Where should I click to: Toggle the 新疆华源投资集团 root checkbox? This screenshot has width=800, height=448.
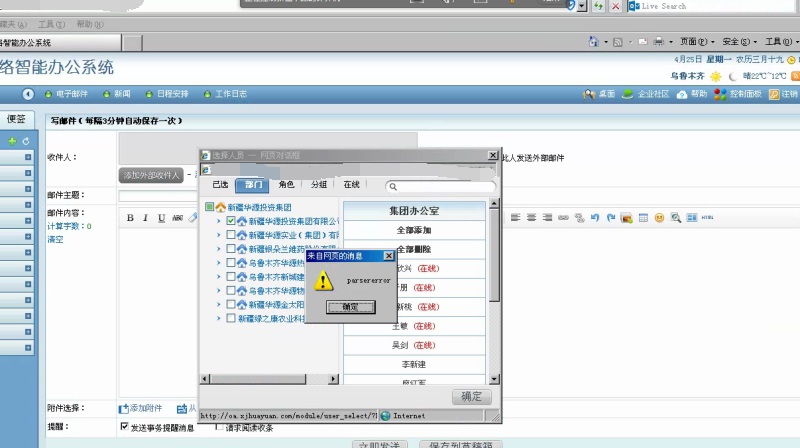tap(209, 207)
